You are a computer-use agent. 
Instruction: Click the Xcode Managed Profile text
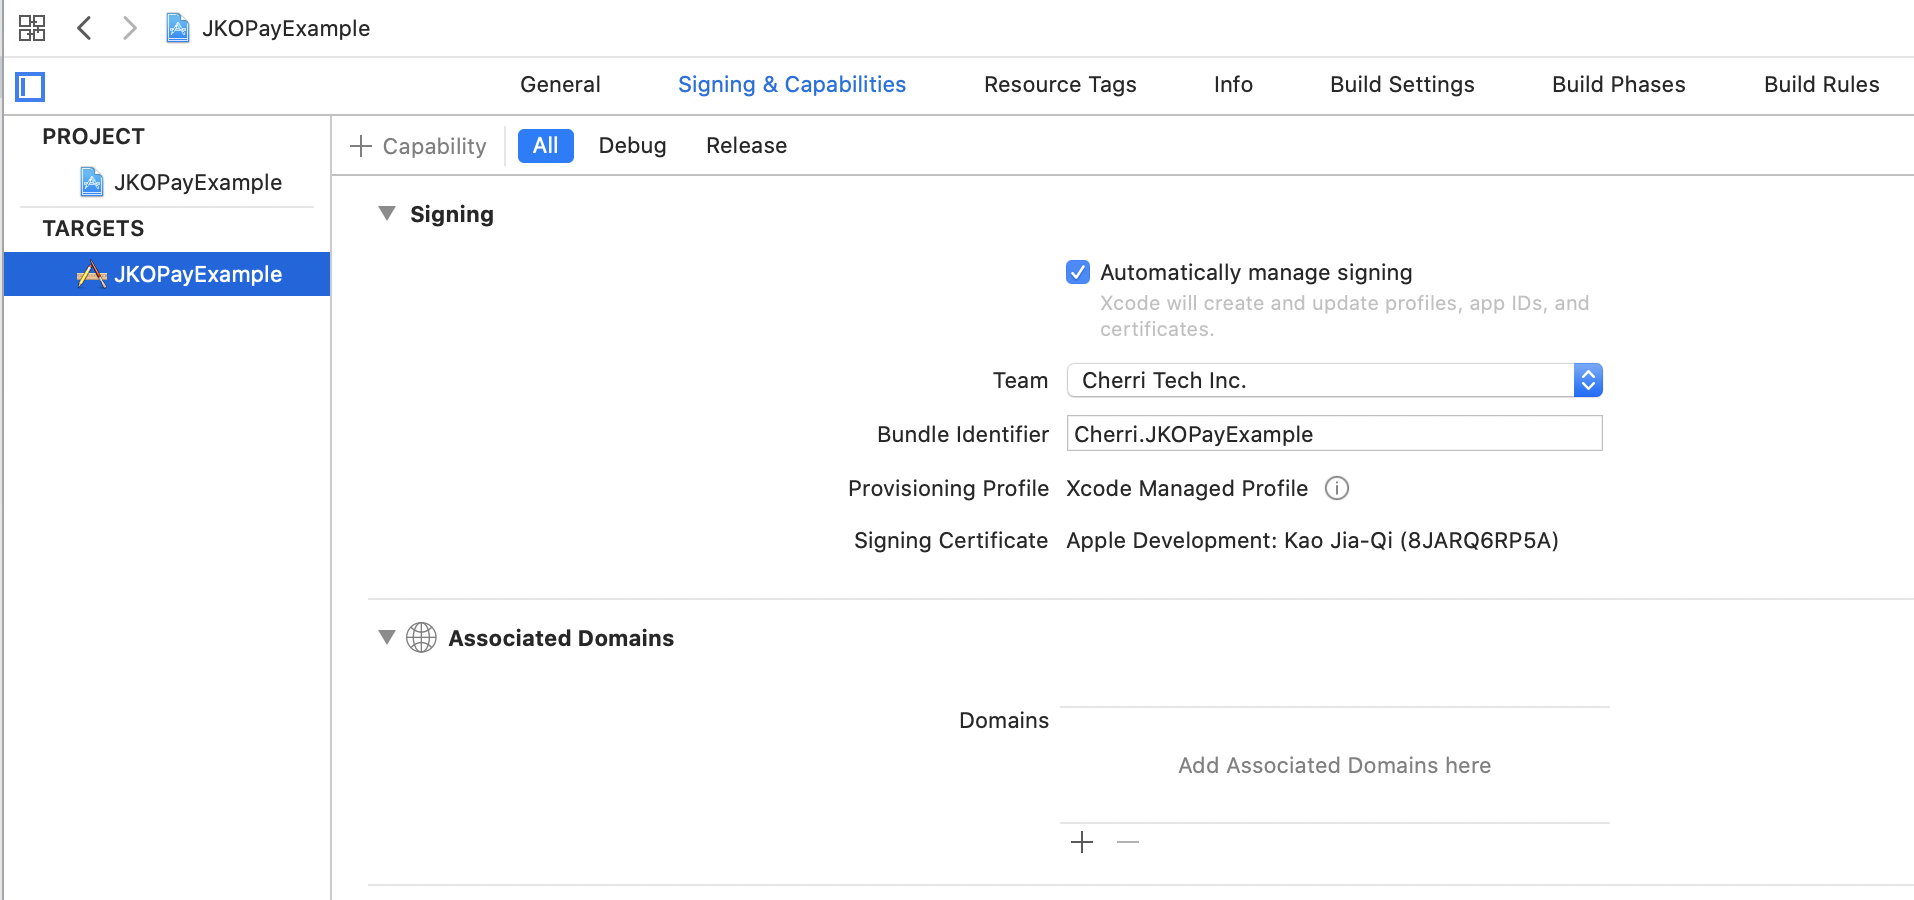pos(1187,488)
